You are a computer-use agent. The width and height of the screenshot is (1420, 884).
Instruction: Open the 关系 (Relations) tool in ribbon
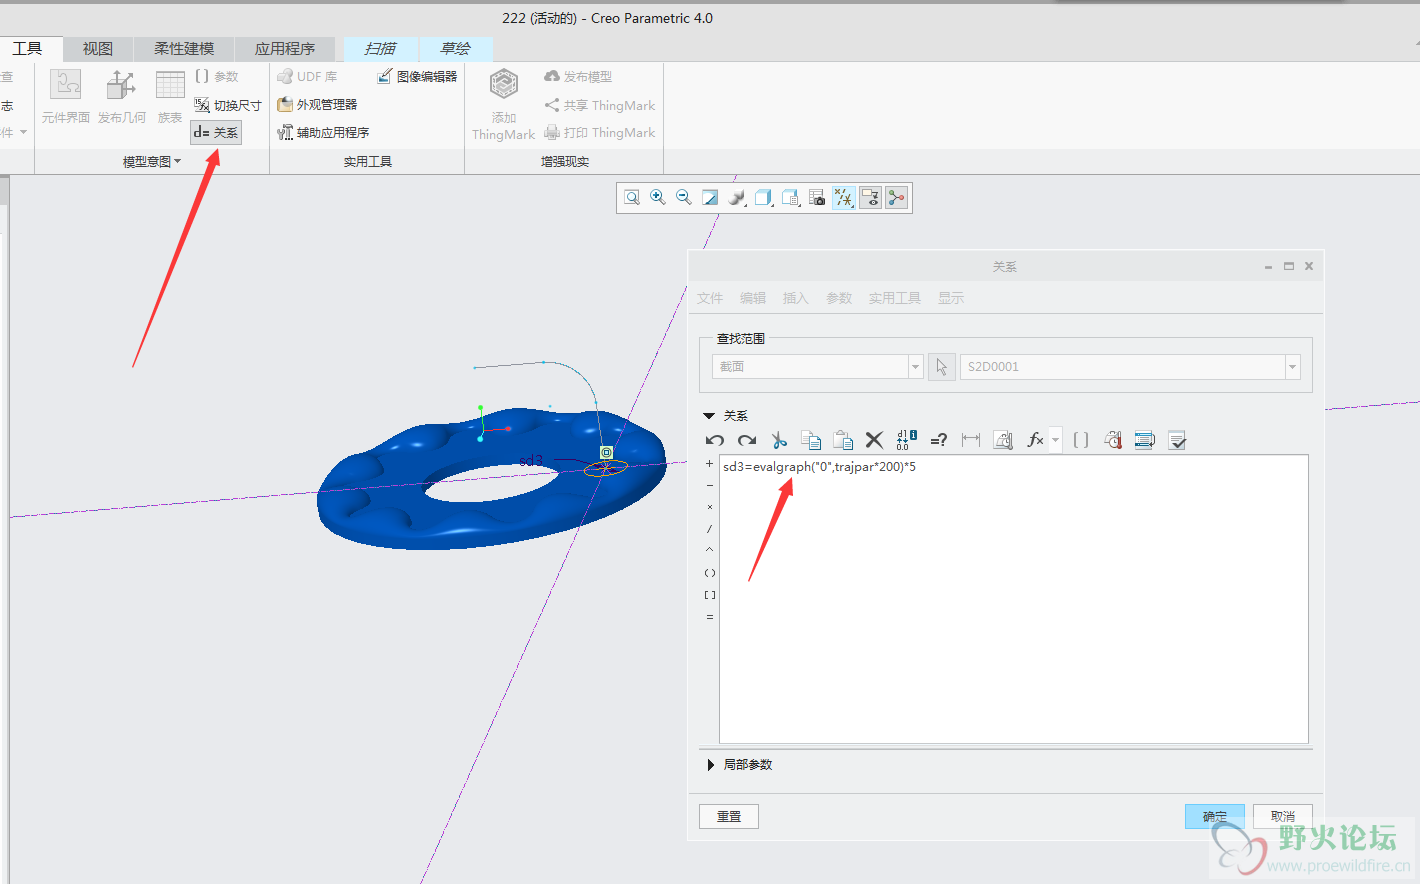216,132
